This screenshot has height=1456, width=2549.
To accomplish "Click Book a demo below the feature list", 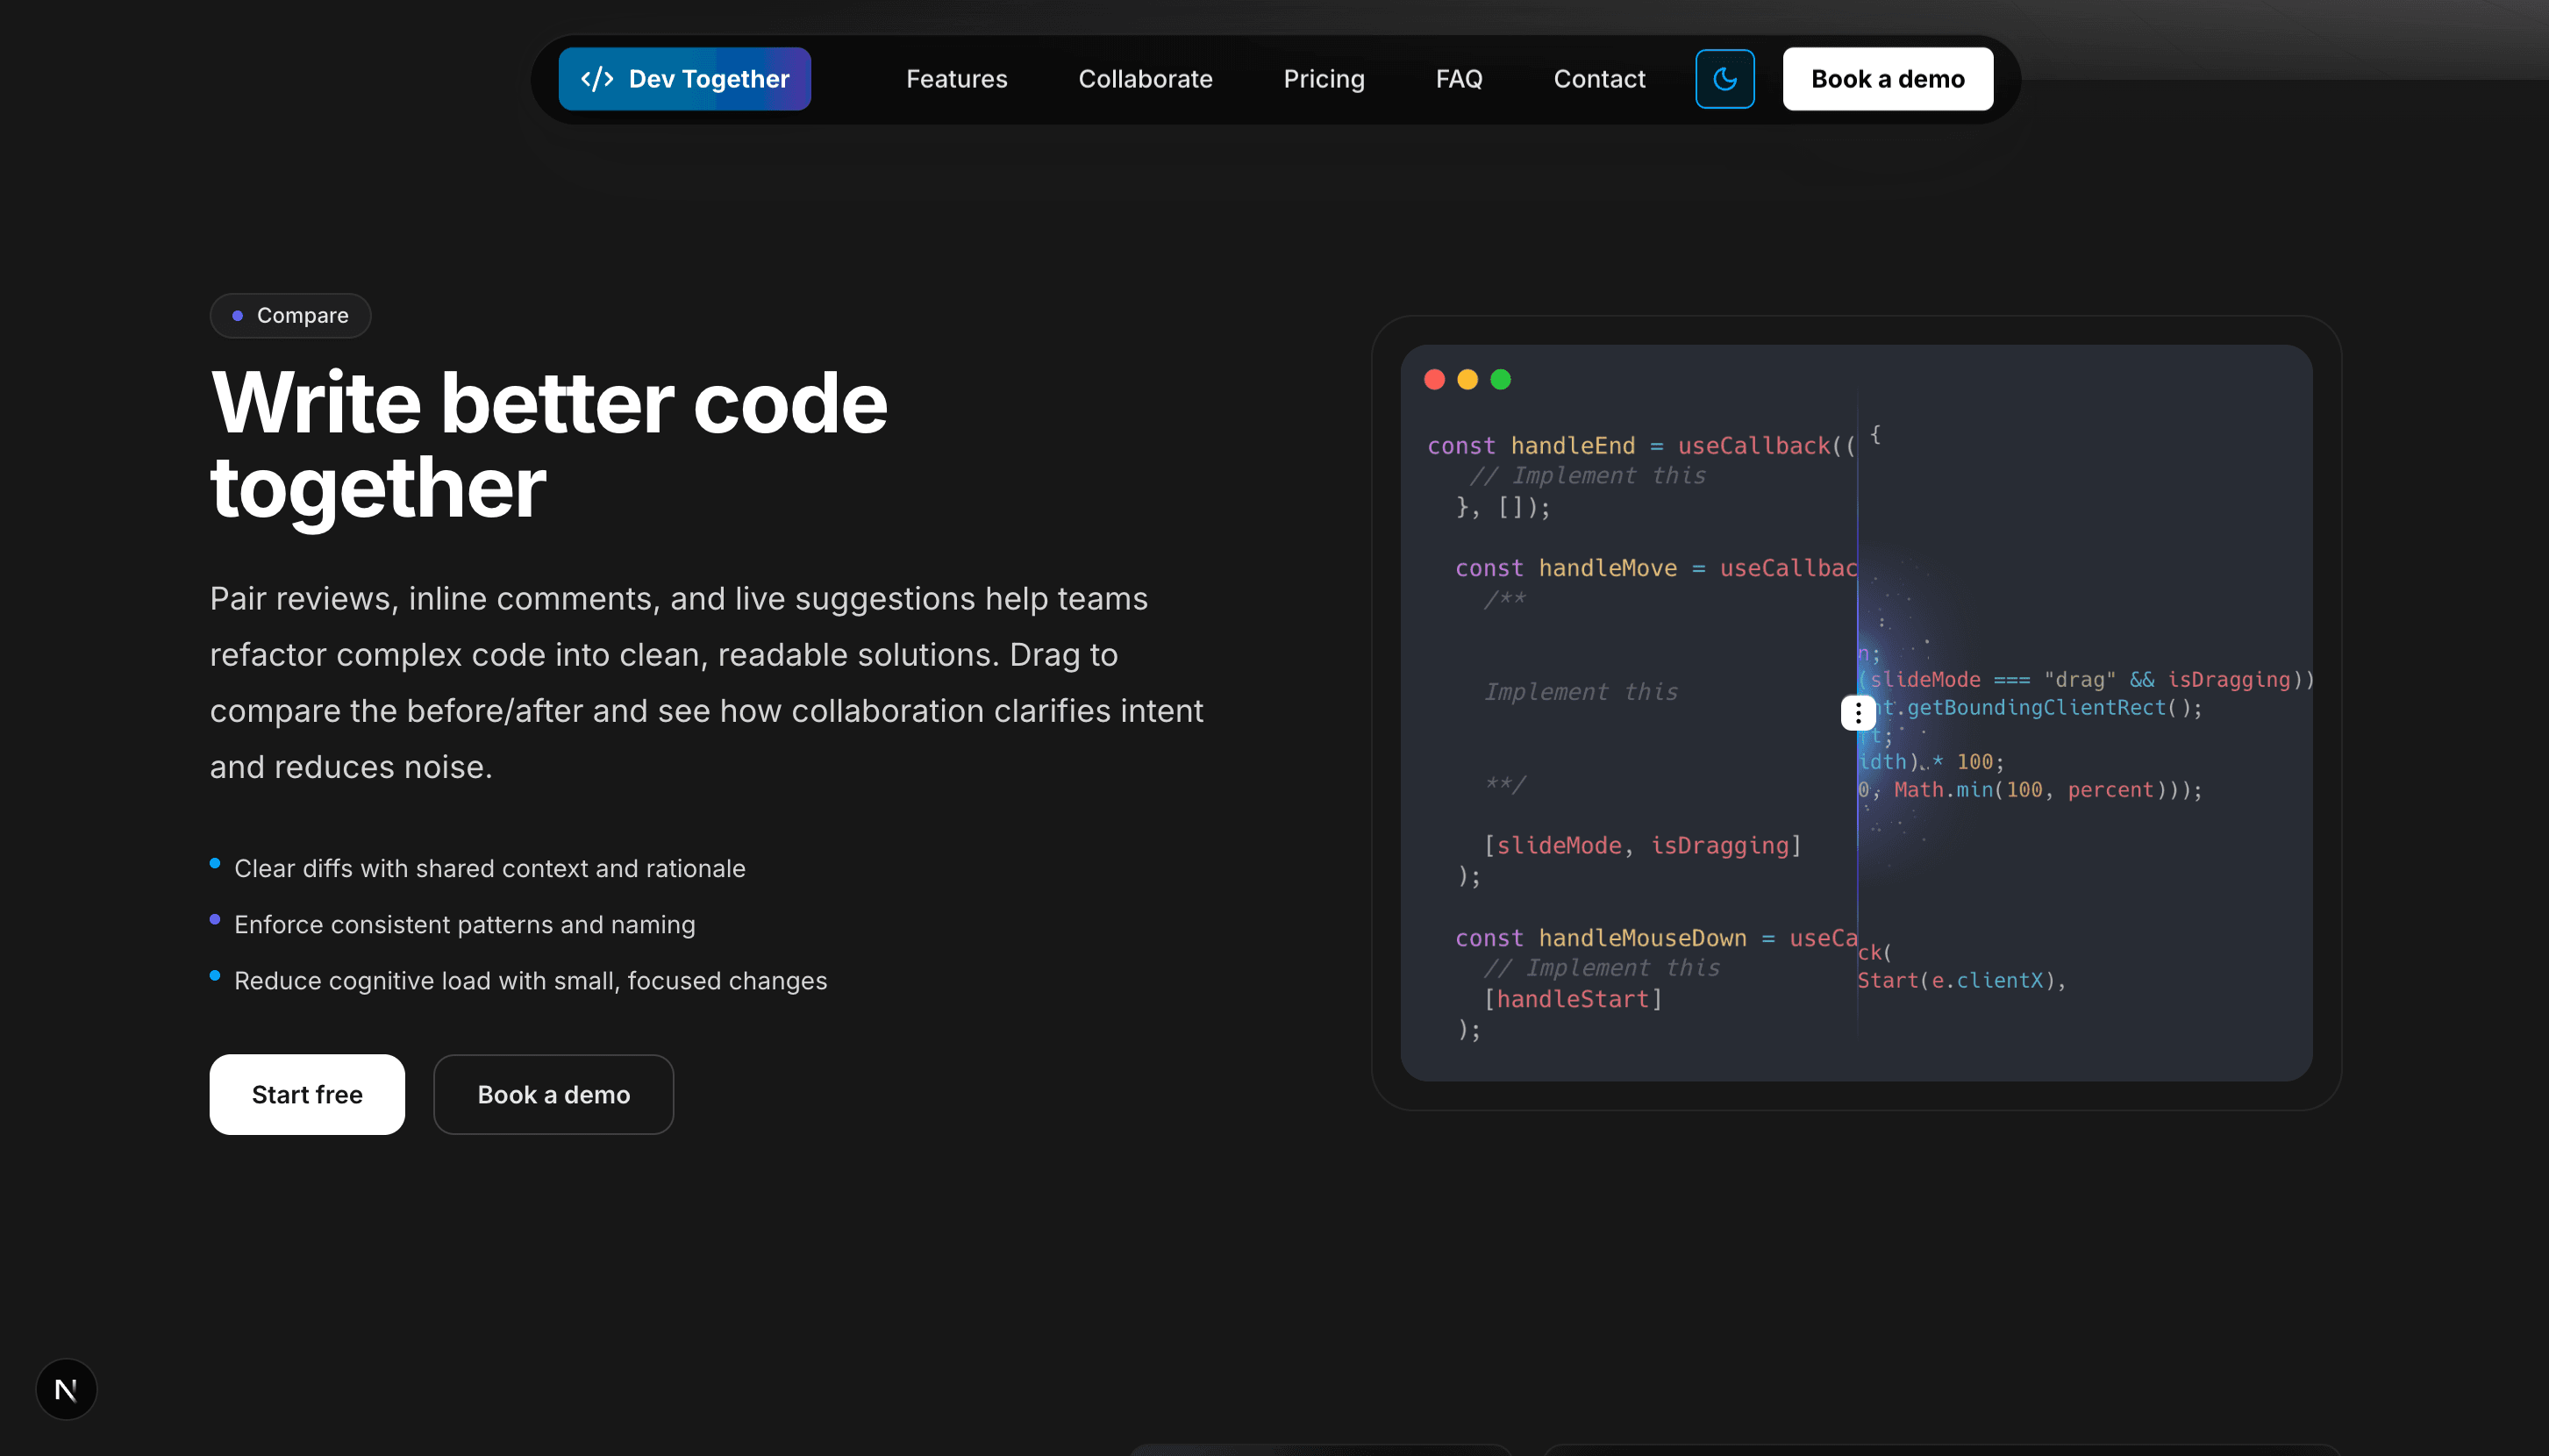I will [553, 1094].
